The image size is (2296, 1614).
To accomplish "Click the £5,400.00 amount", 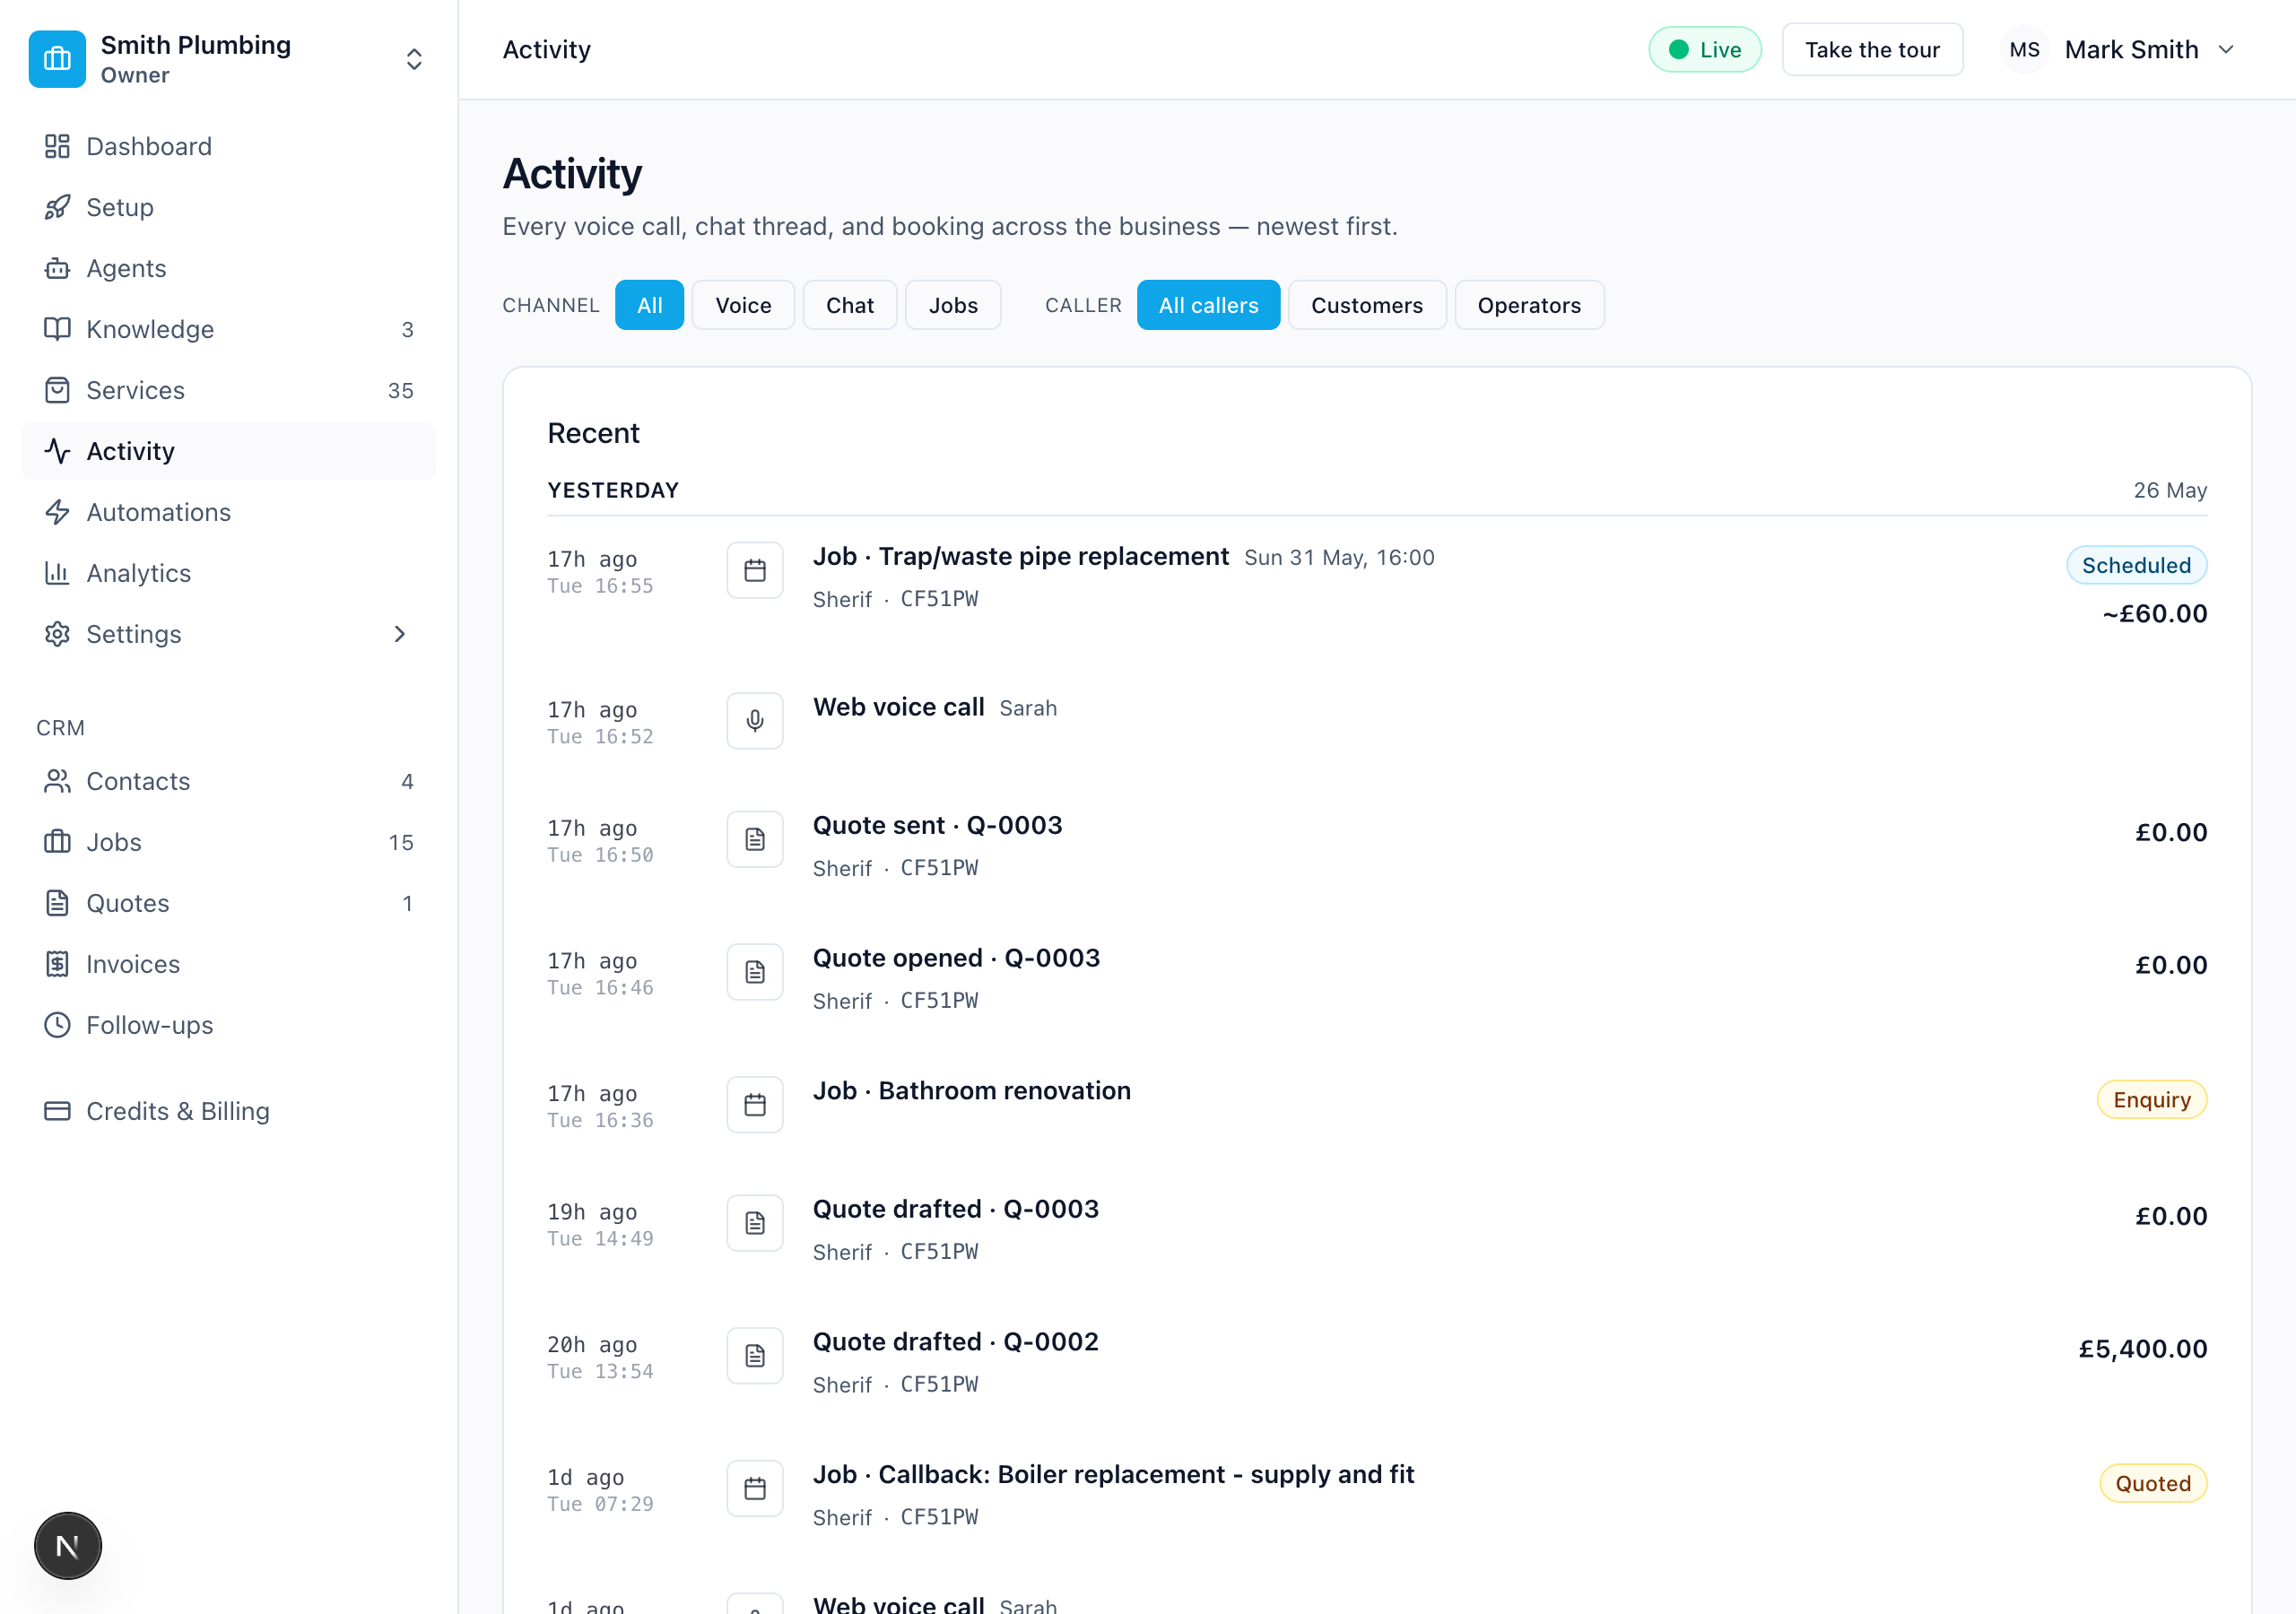I will click(2142, 1349).
